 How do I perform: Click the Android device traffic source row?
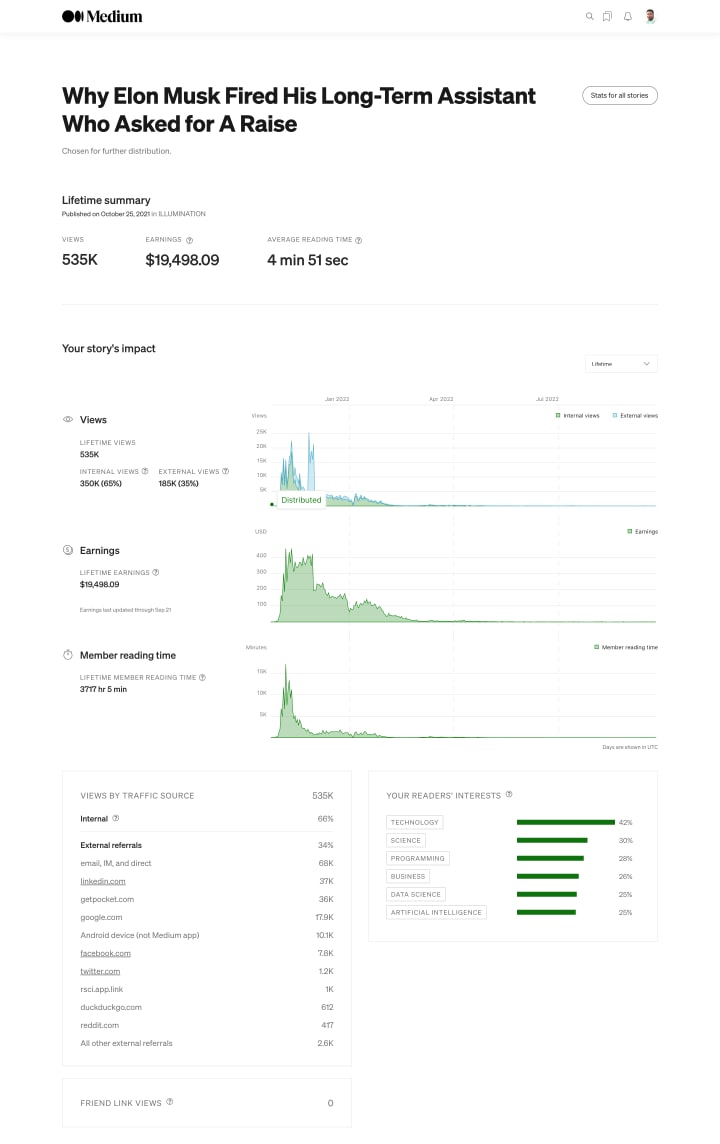tap(206, 935)
